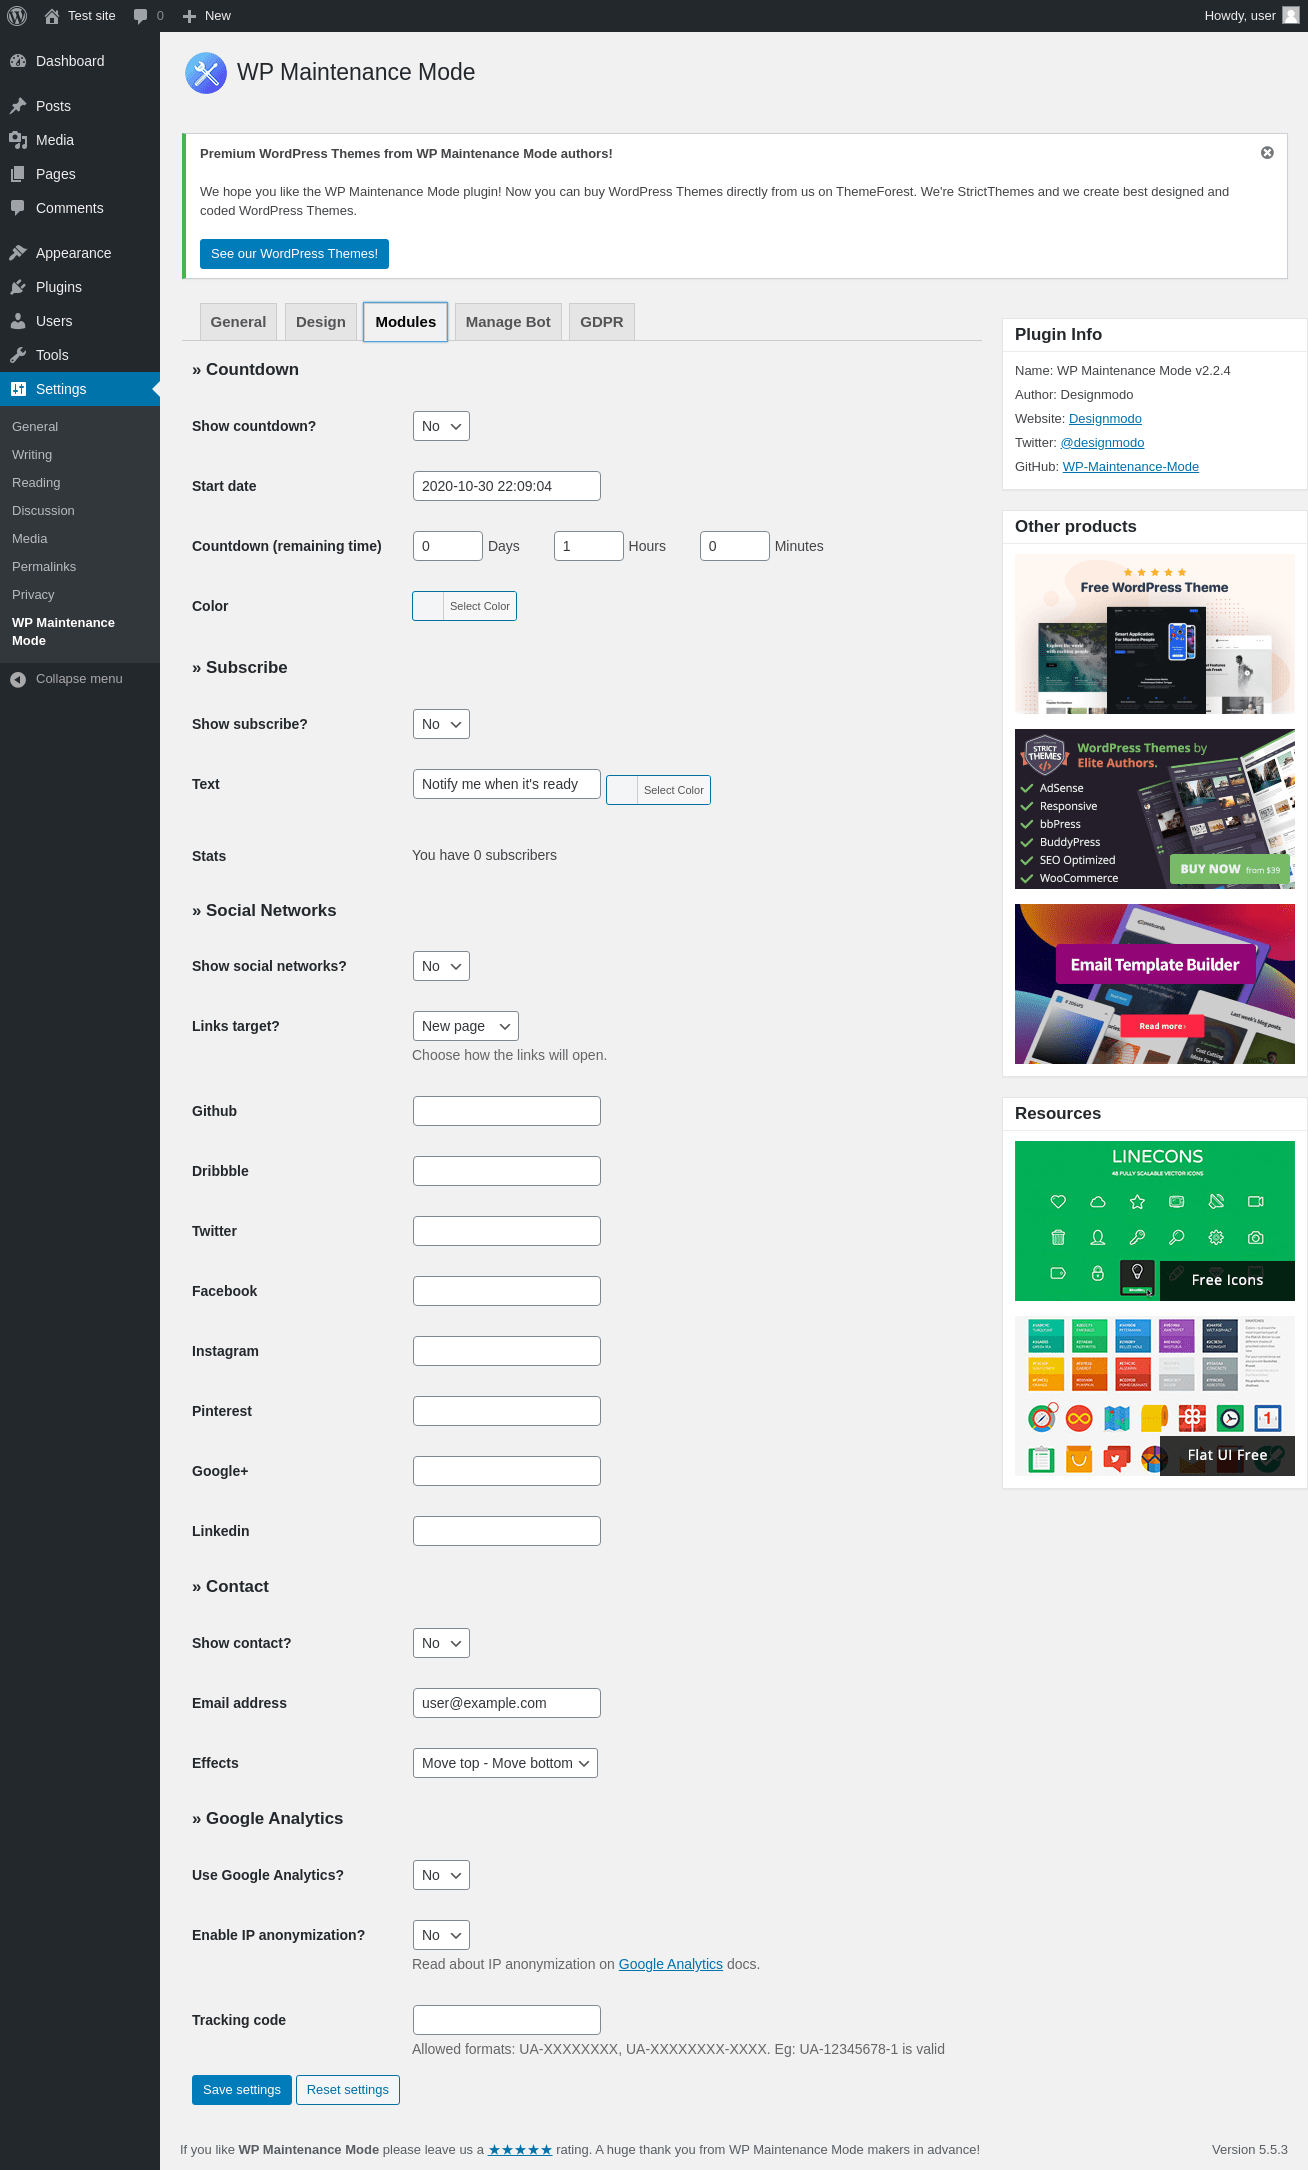
Task: Click the countdown Days field
Action: (448, 546)
